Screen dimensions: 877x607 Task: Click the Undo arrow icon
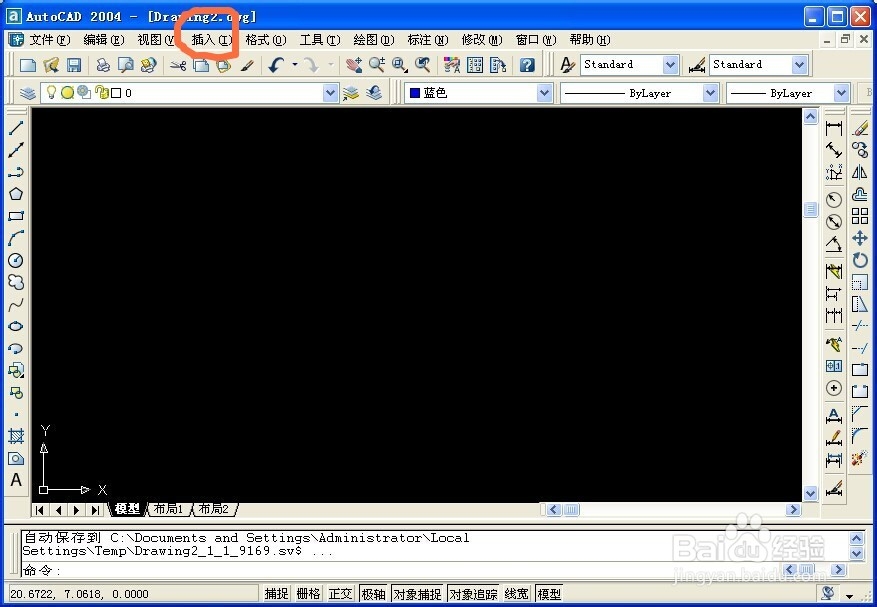point(276,65)
